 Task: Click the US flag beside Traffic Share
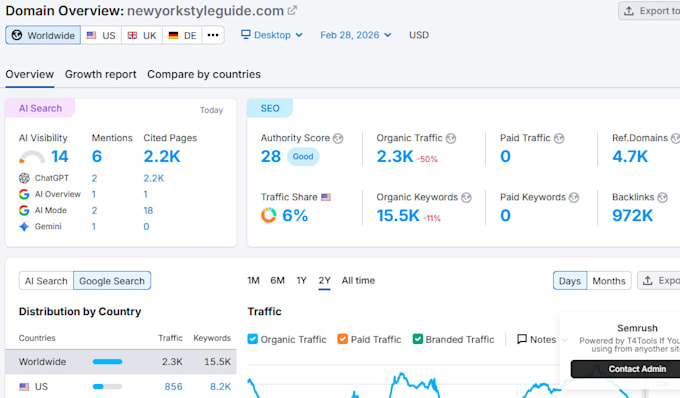pyautogui.click(x=326, y=197)
